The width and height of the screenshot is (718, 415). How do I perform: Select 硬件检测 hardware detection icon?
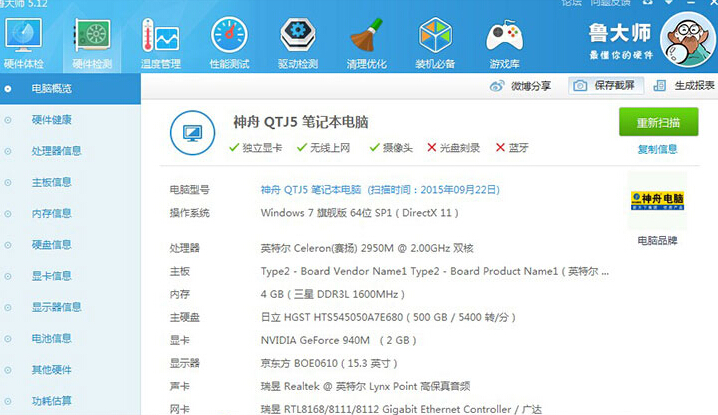pos(92,35)
